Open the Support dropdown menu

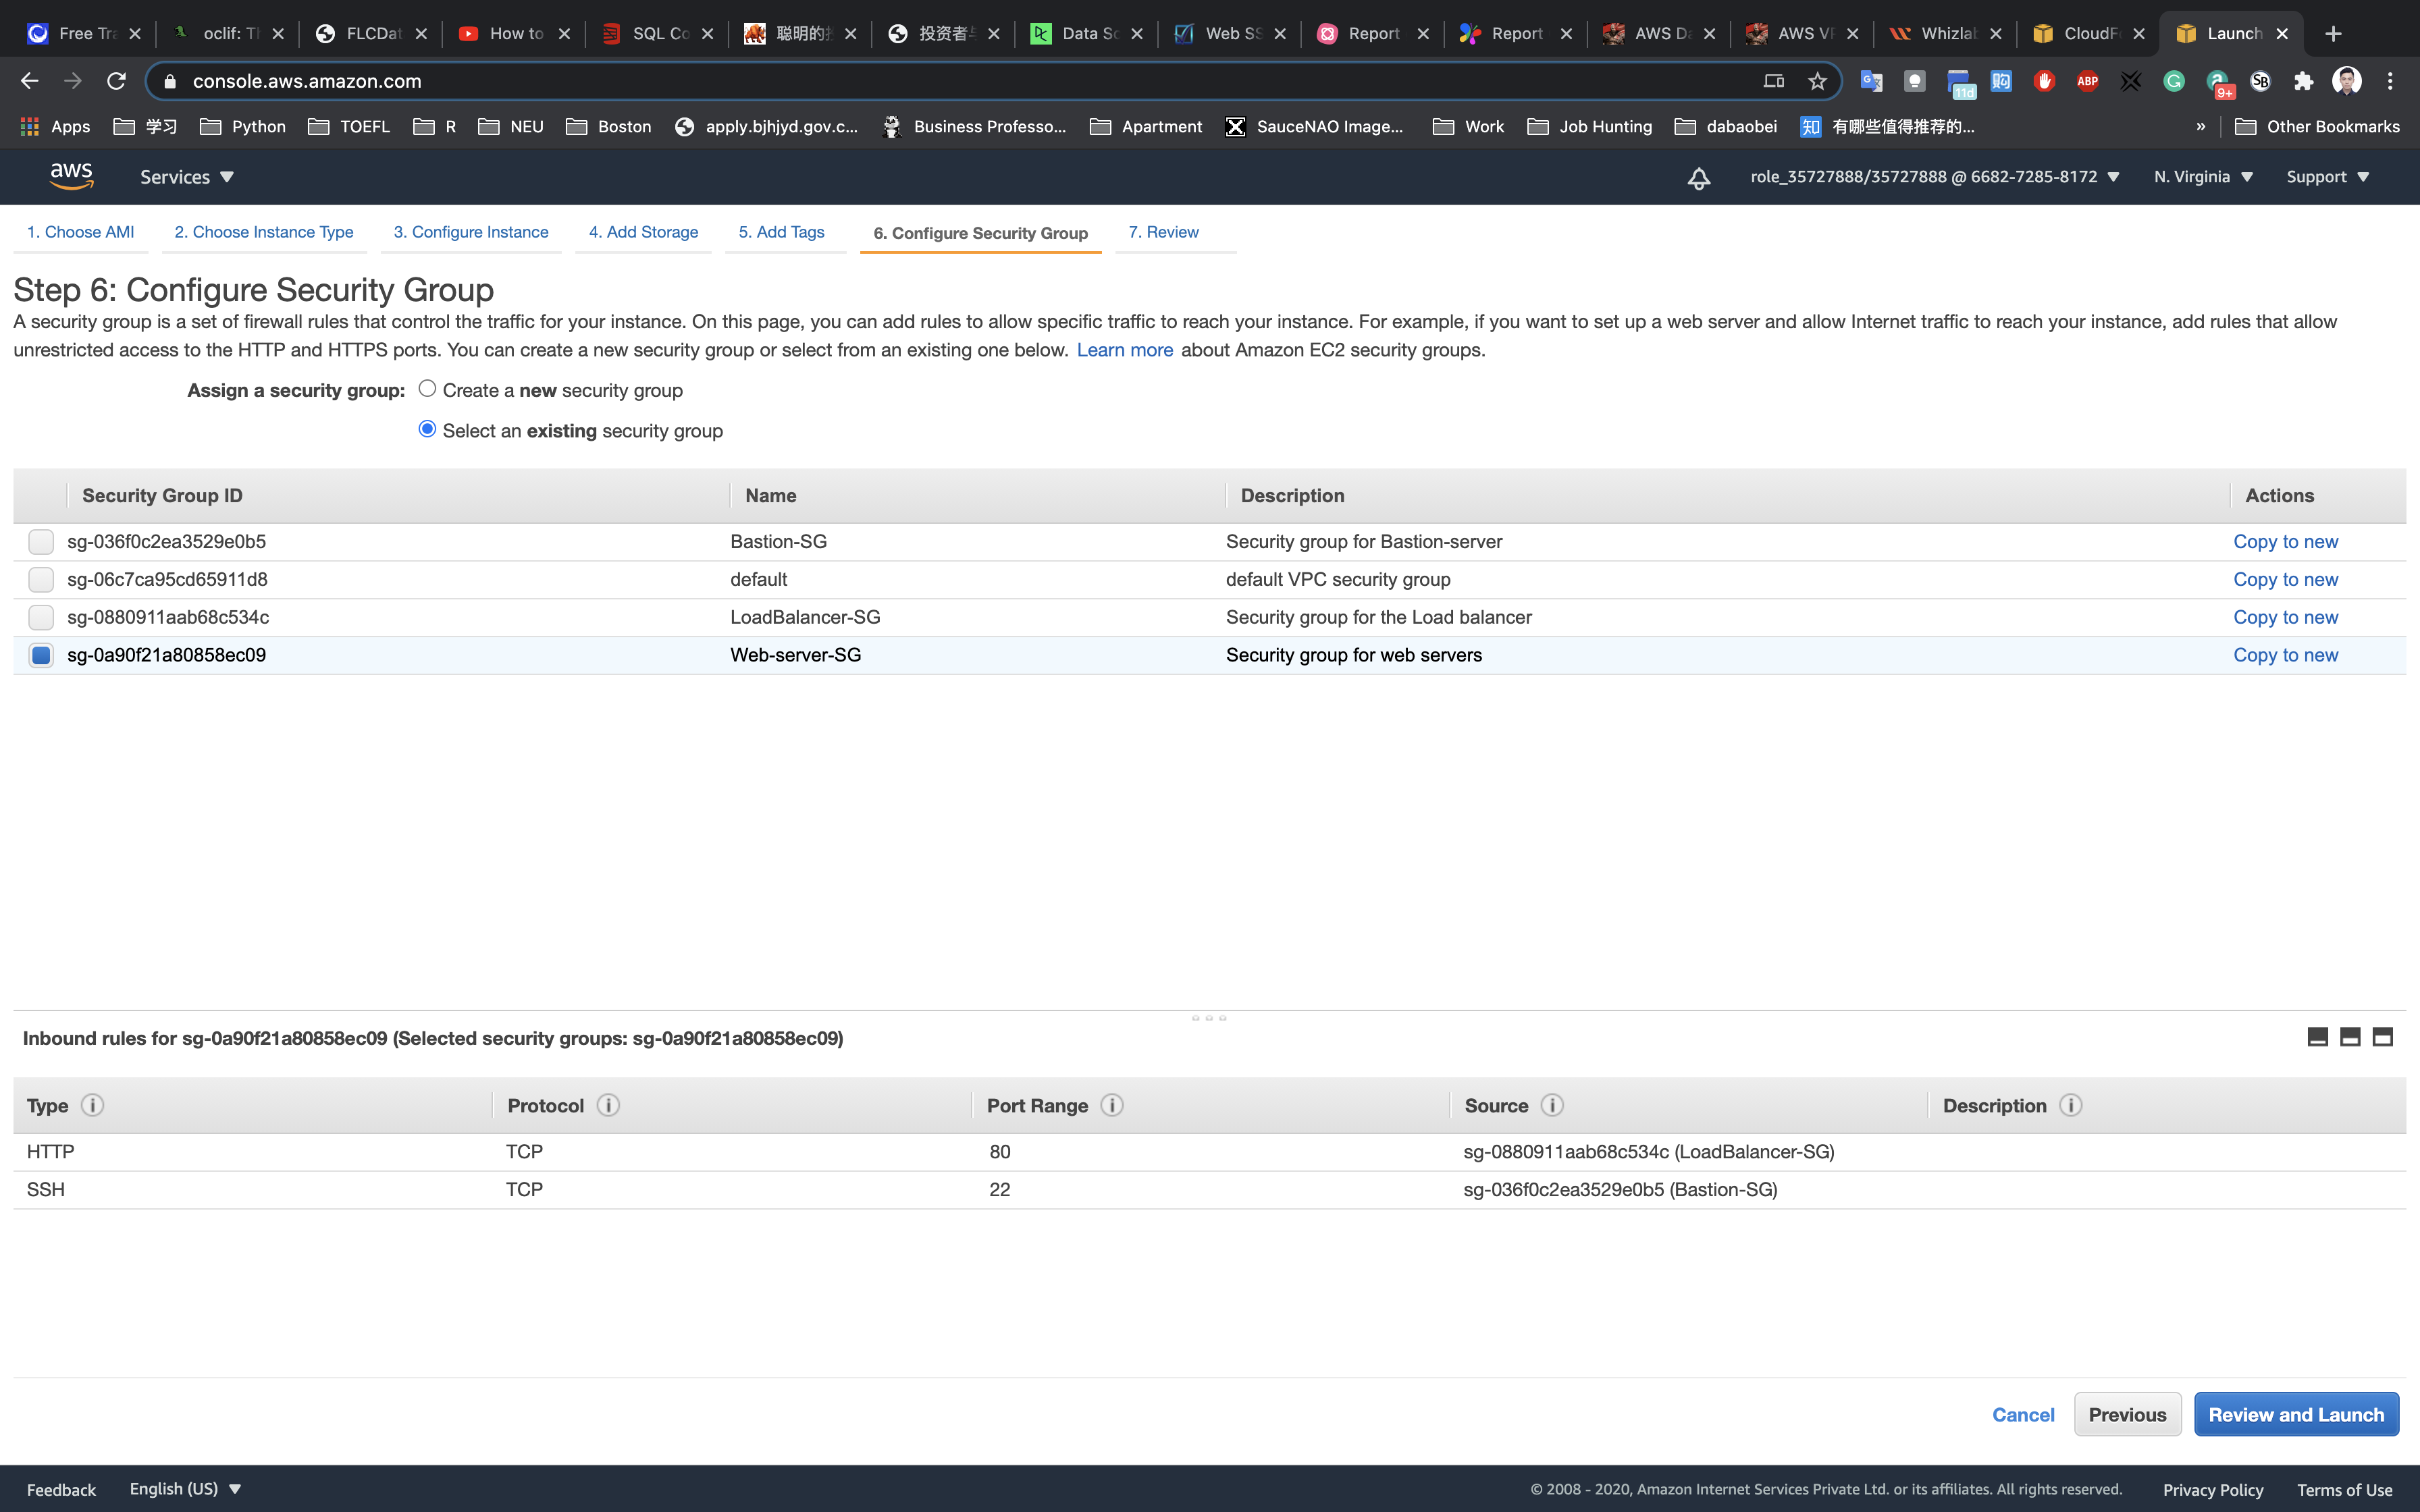[x=2327, y=177]
